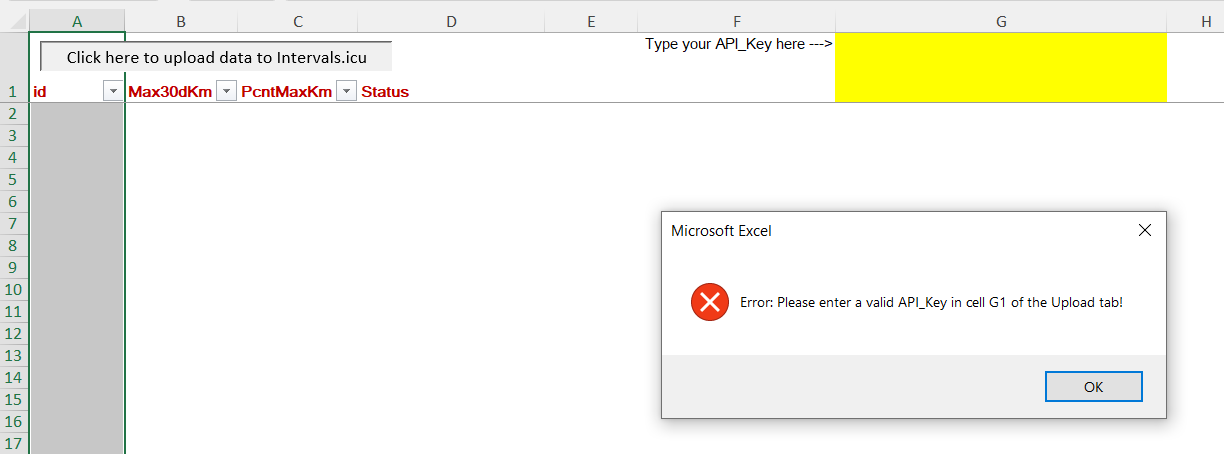The width and height of the screenshot is (1224, 454).
Task: Select column G header
Action: (1000, 21)
